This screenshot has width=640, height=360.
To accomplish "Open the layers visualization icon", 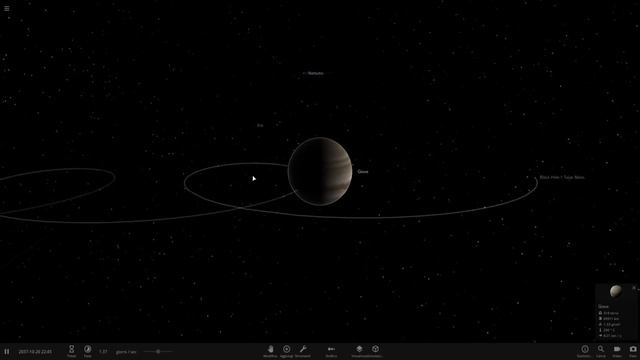I will click(x=359, y=349).
